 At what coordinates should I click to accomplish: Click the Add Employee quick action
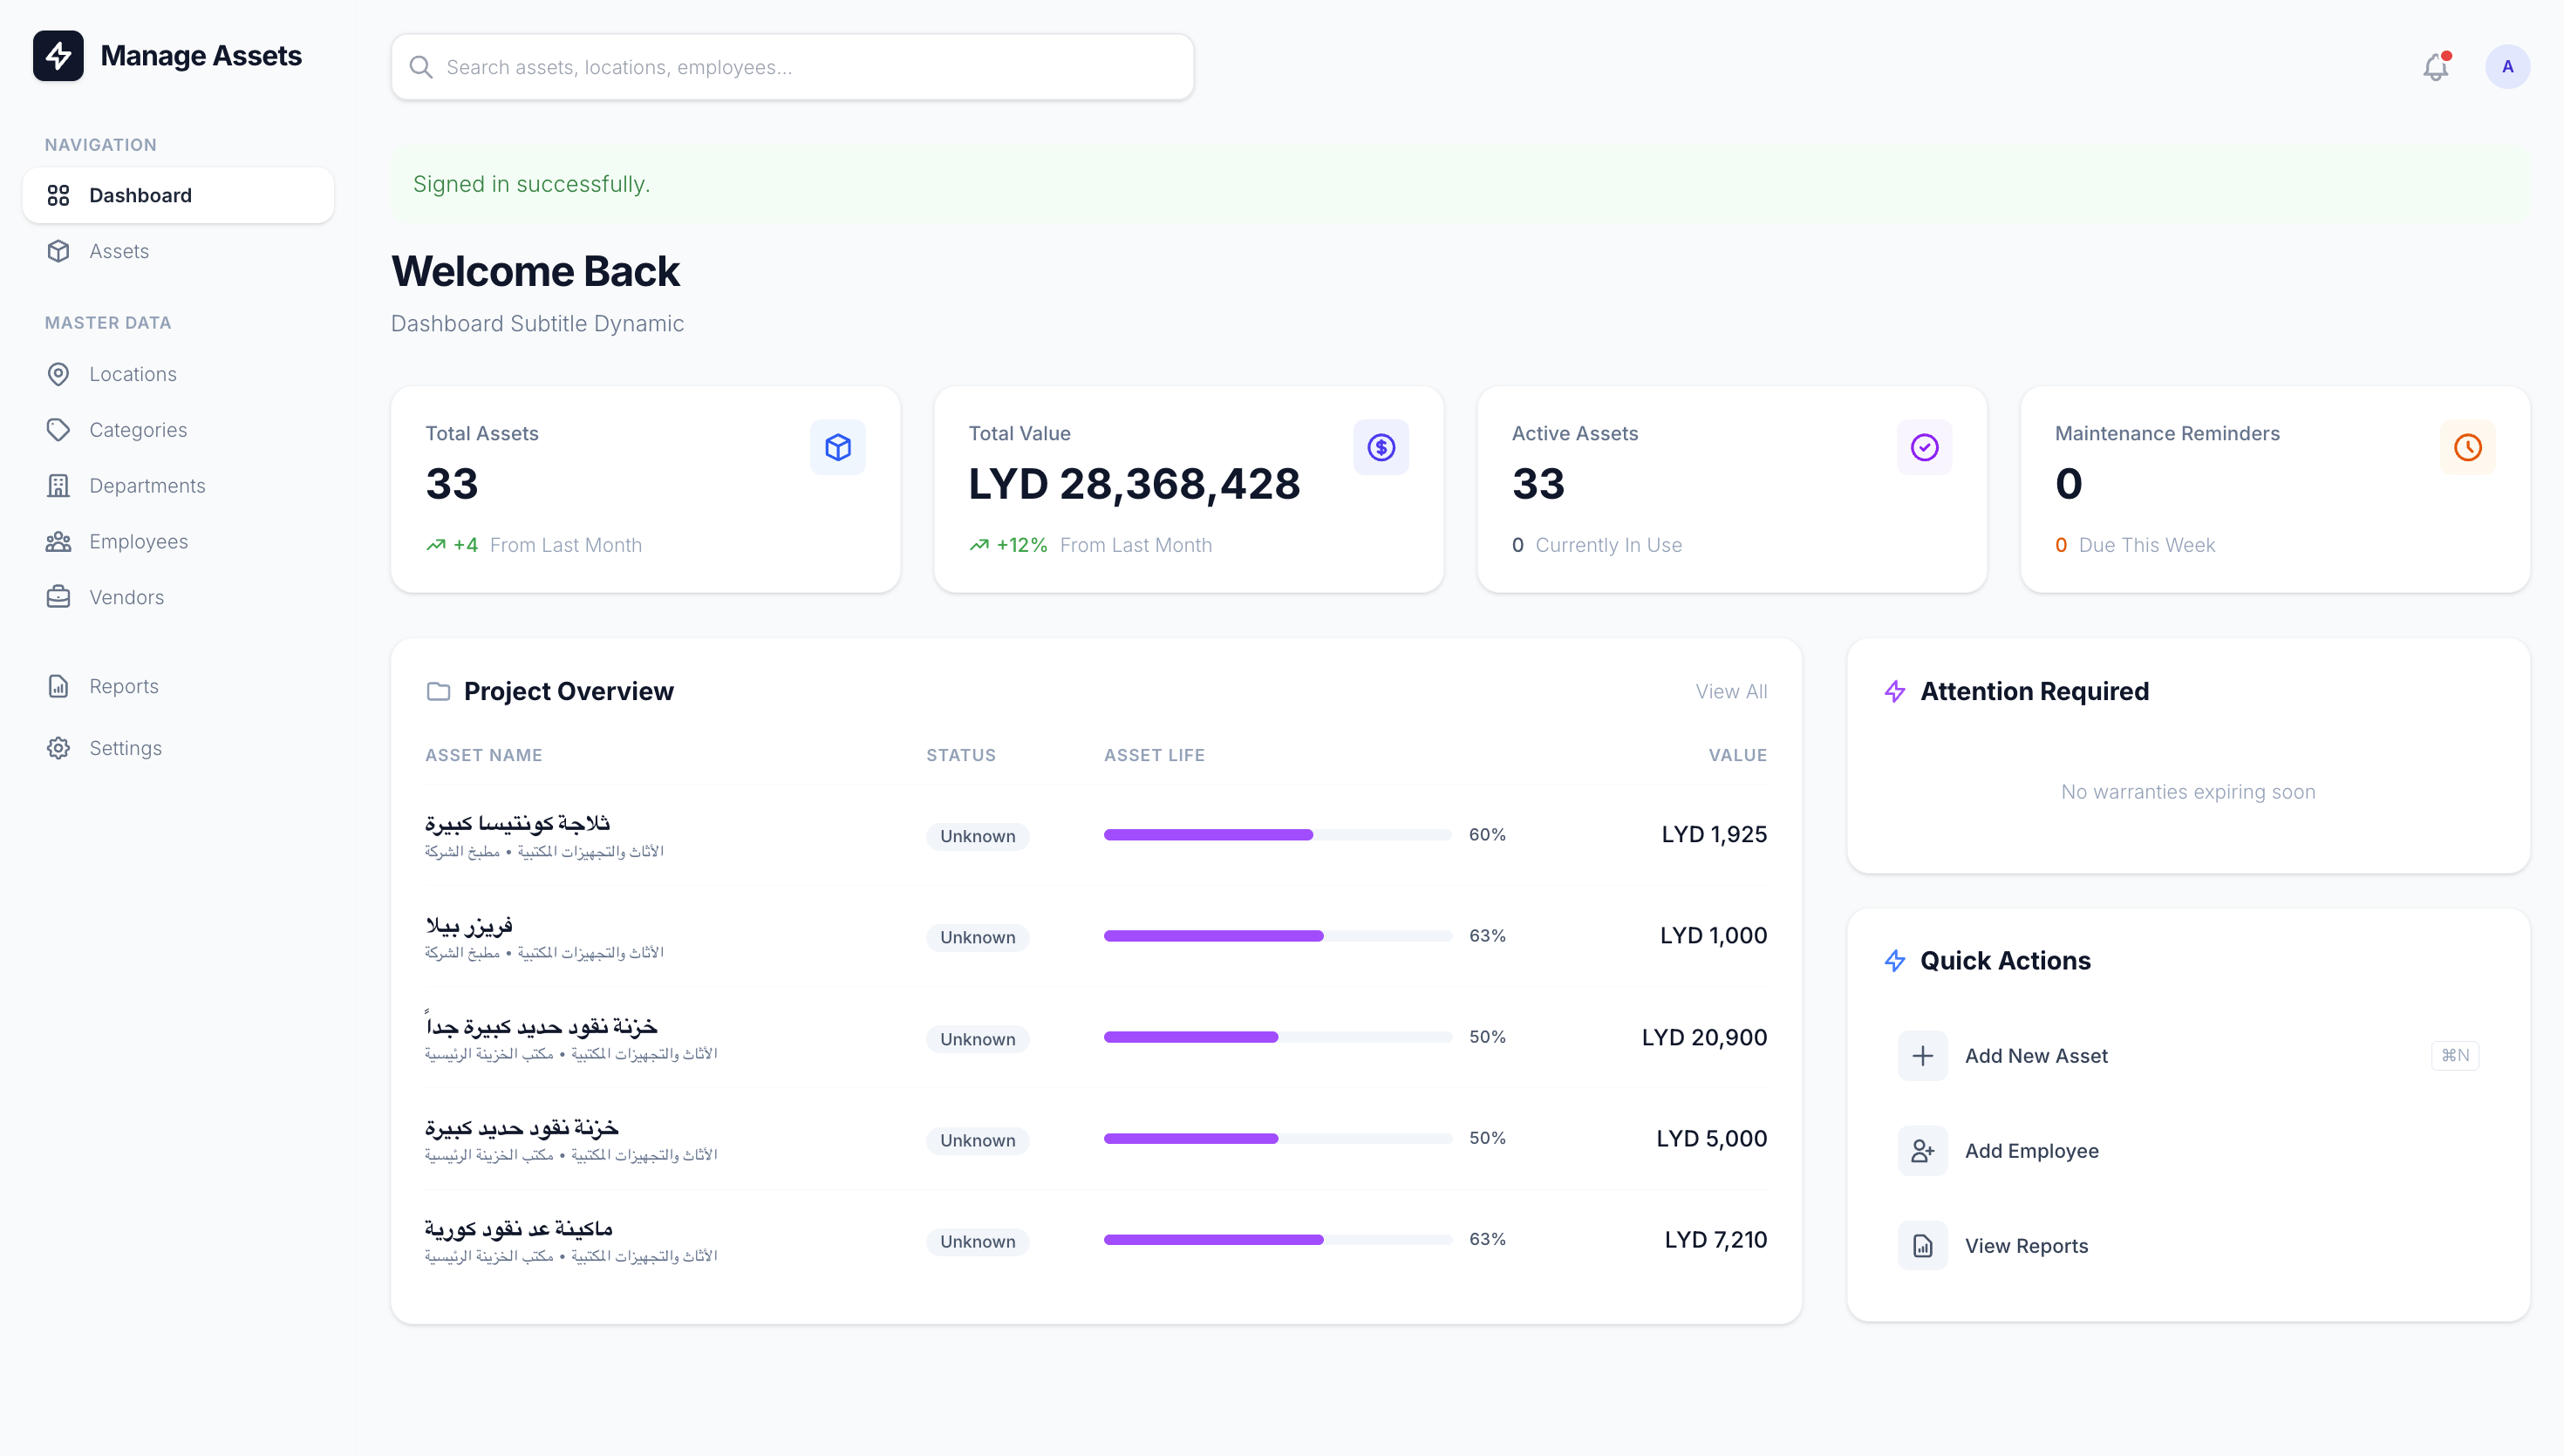[x=2032, y=1150]
